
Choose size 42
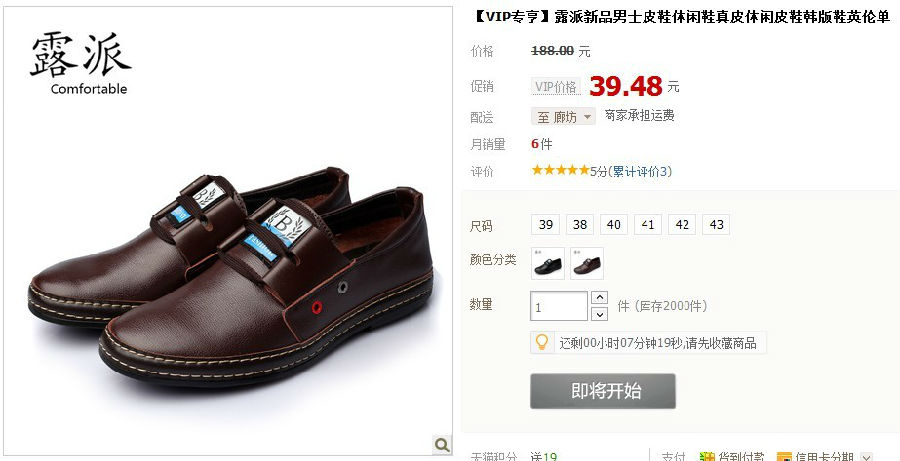tap(682, 224)
